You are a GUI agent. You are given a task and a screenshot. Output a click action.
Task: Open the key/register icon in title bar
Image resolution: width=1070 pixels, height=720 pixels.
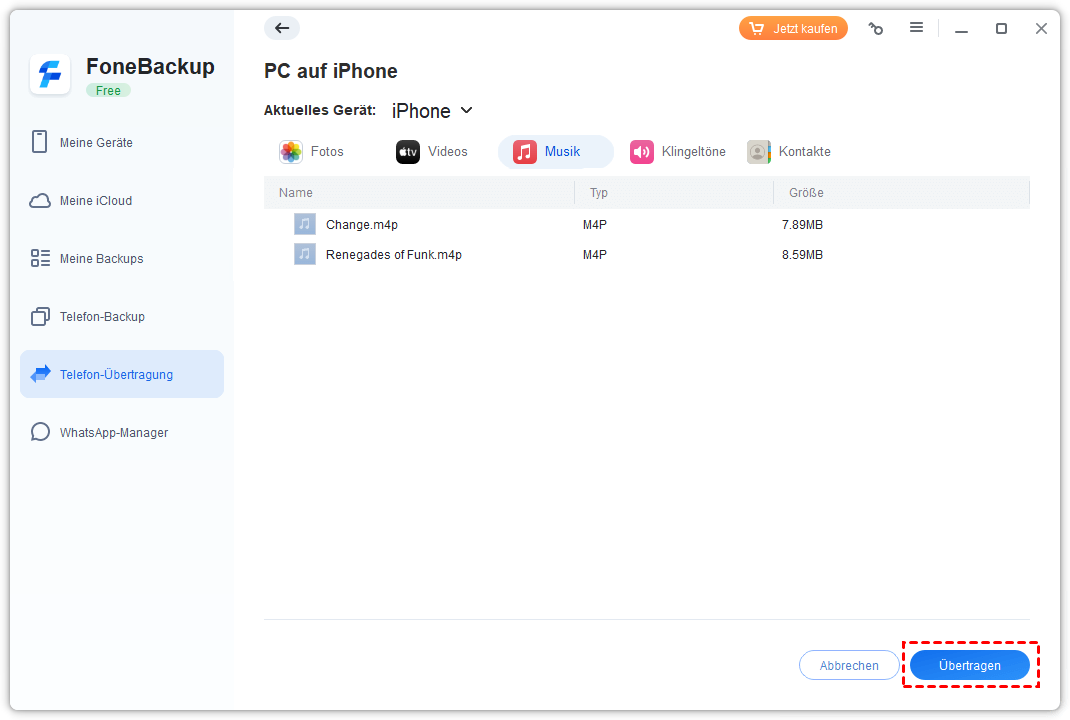click(876, 29)
